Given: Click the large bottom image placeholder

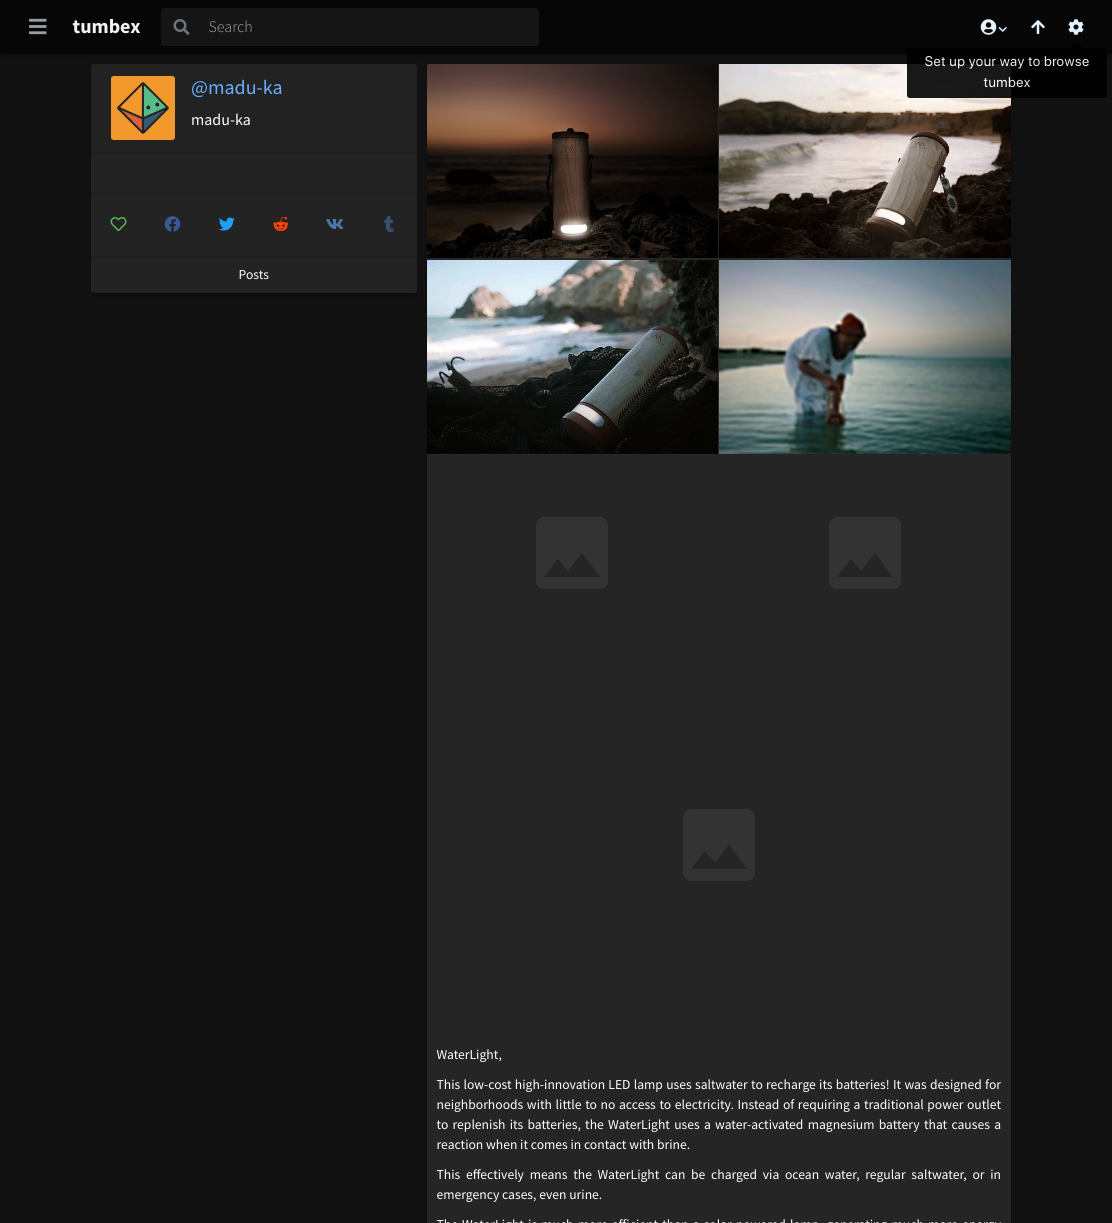Looking at the screenshot, I should [x=719, y=845].
